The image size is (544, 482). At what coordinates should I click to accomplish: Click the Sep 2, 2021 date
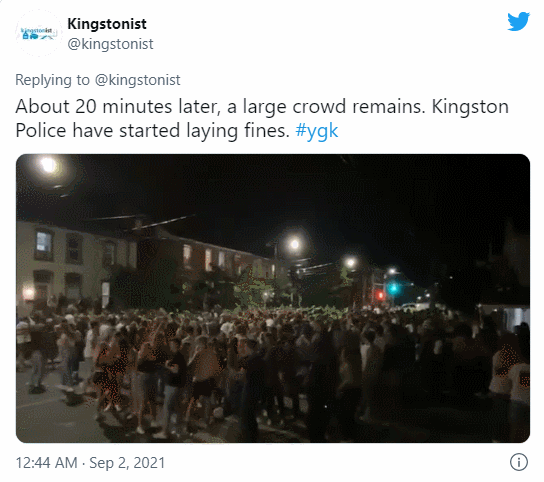[127, 463]
